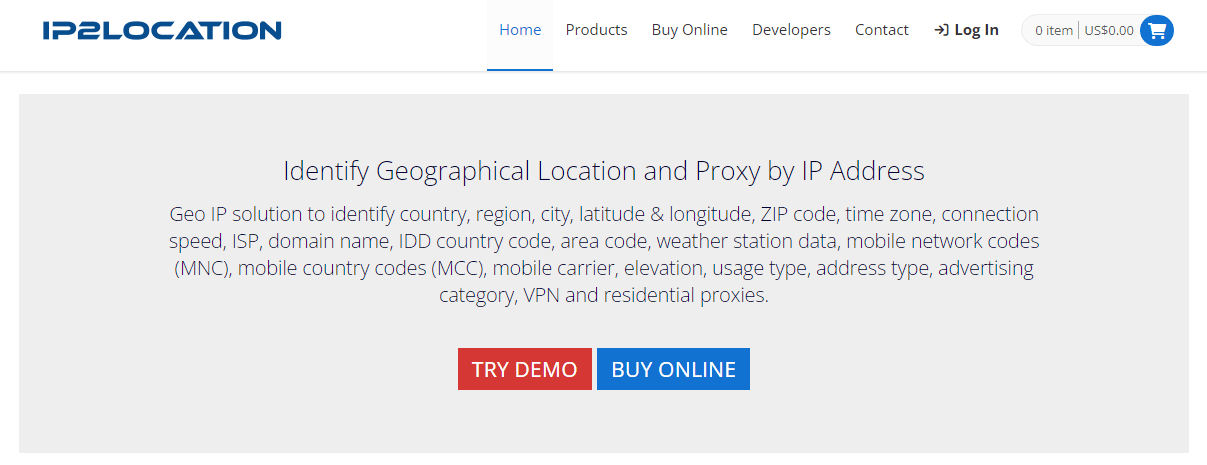This screenshot has height=465, width=1207.
Task: Click the US$0.00 cart total
Action: (x=1109, y=30)
